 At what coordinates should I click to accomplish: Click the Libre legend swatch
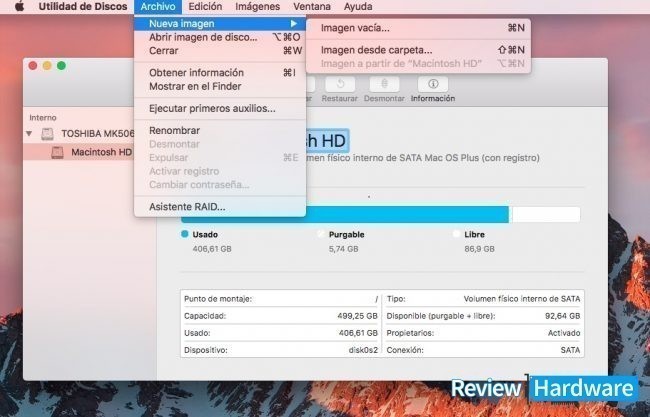[456, 234]
